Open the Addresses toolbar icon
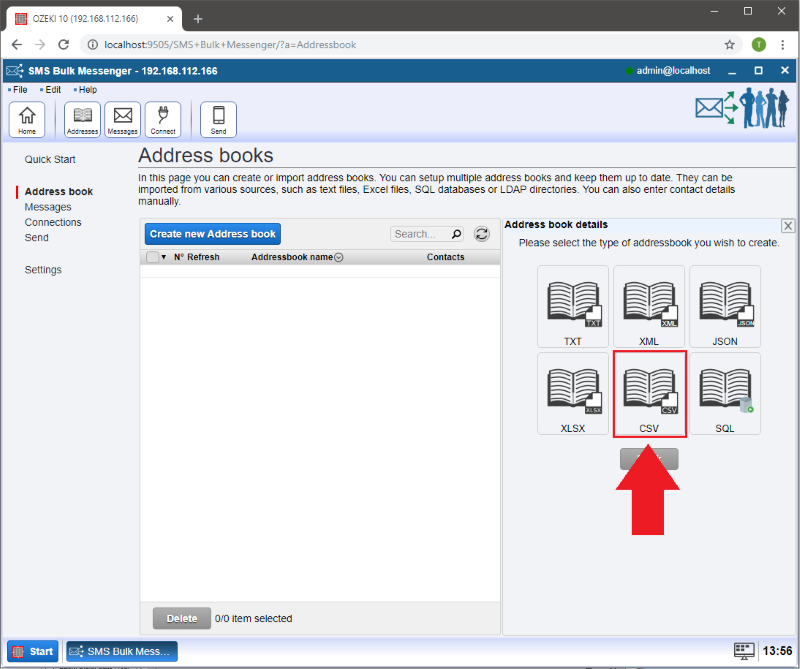Viewport: 800px width, 669px height. pyautogui.click(x=82, y=119)
